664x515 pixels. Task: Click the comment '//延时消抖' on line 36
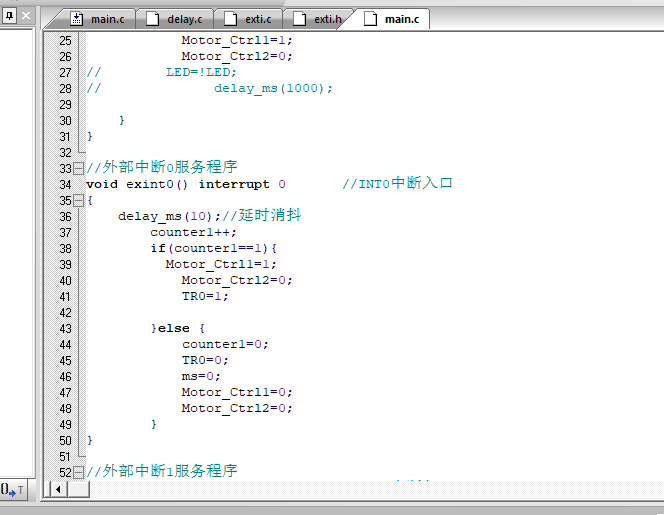click(x=262, y=216)
